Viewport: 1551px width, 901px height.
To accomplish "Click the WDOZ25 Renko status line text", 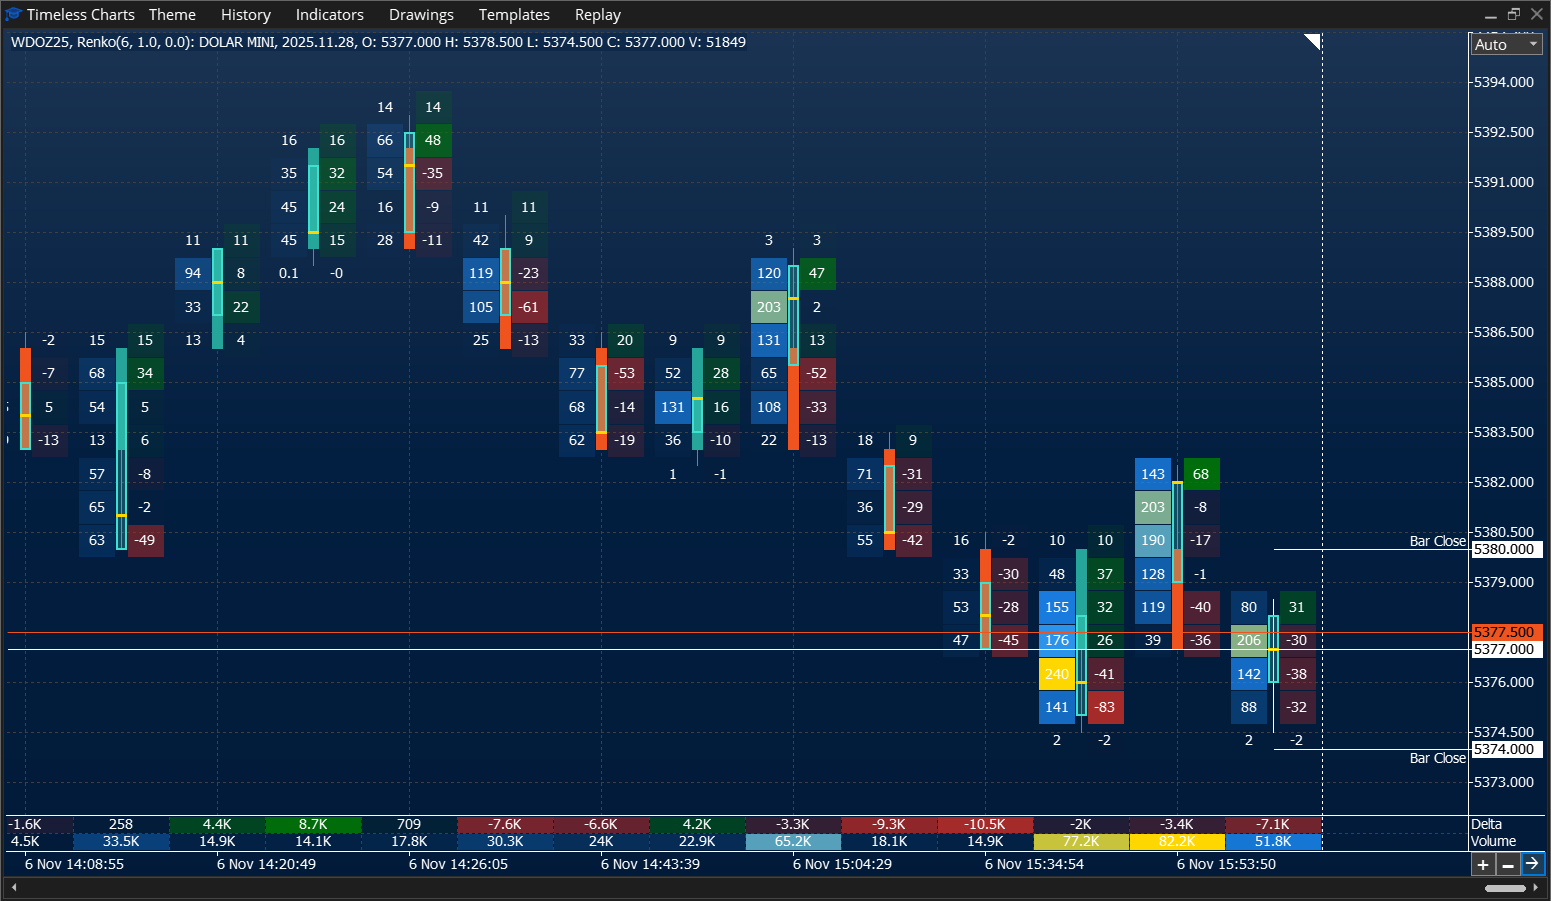I will coord(375,42).
